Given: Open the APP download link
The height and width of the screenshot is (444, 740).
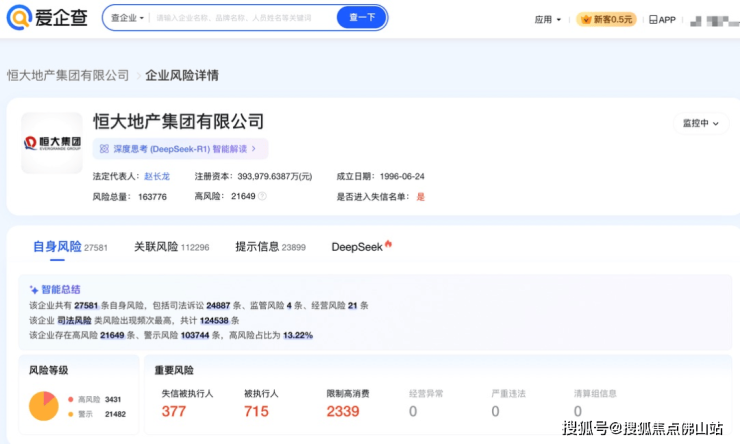Looking at the screenshot, I should pos(662,19).
